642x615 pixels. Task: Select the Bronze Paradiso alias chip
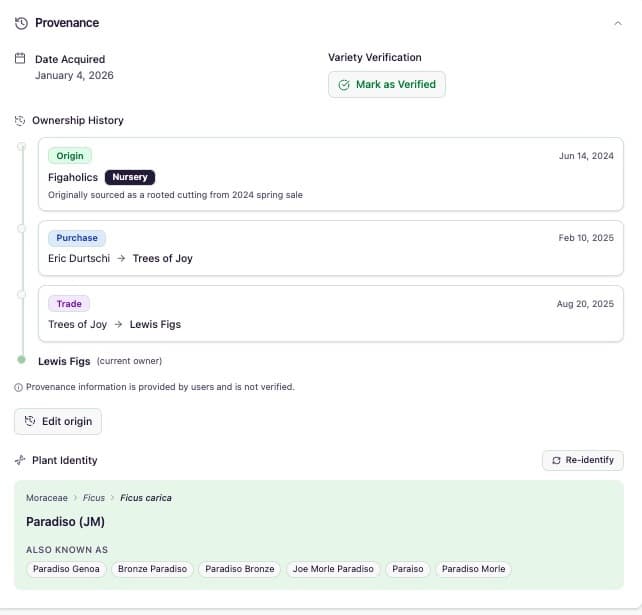click(x=152, y=569)
